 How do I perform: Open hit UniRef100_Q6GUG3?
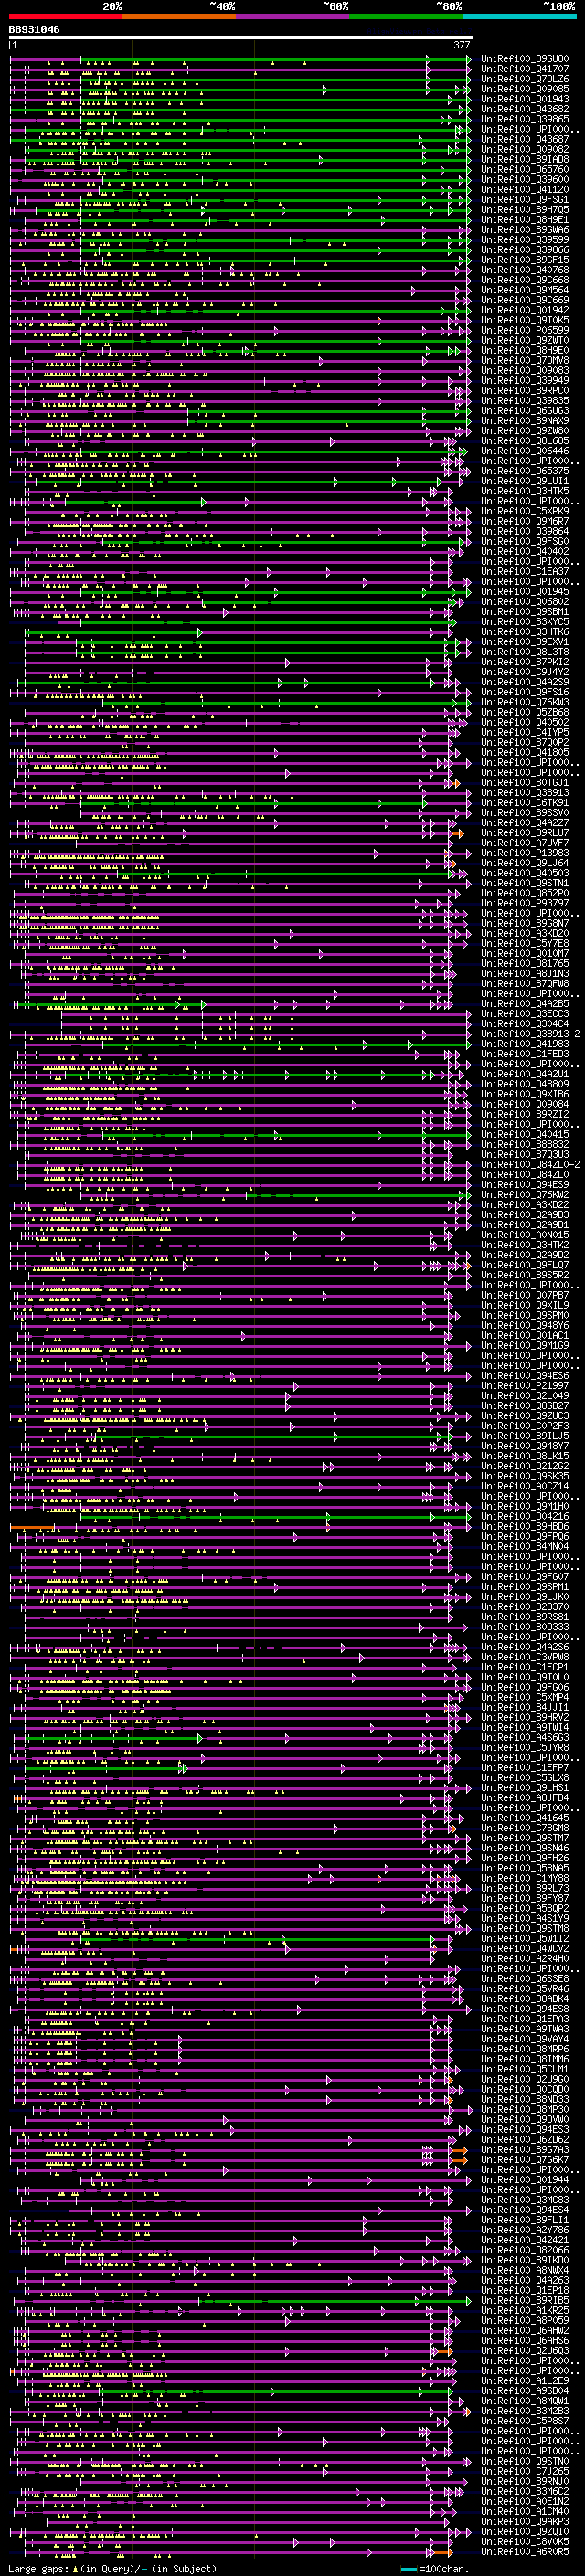(525, 411)
